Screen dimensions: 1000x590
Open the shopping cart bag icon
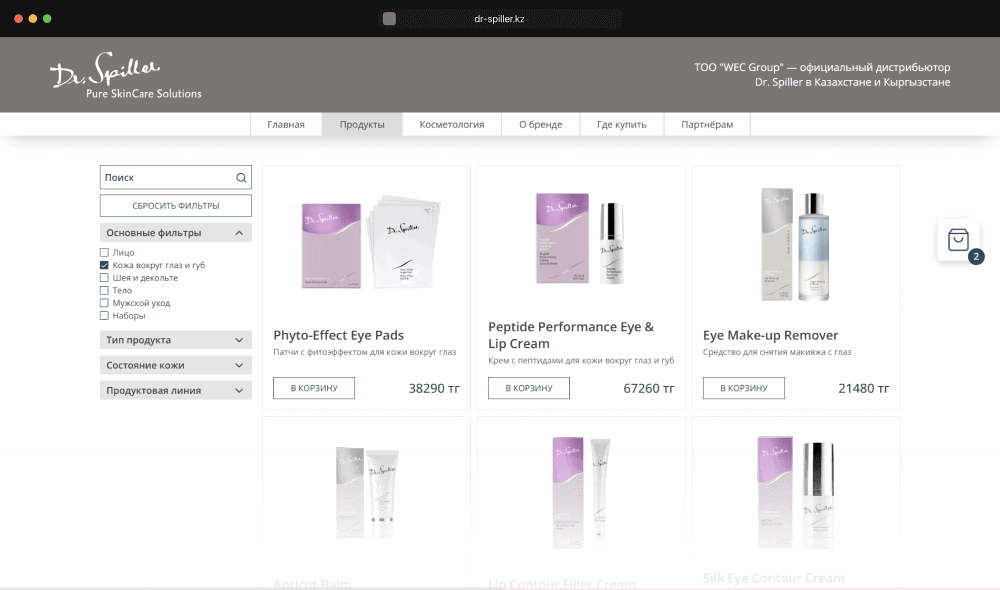(957, 239)
